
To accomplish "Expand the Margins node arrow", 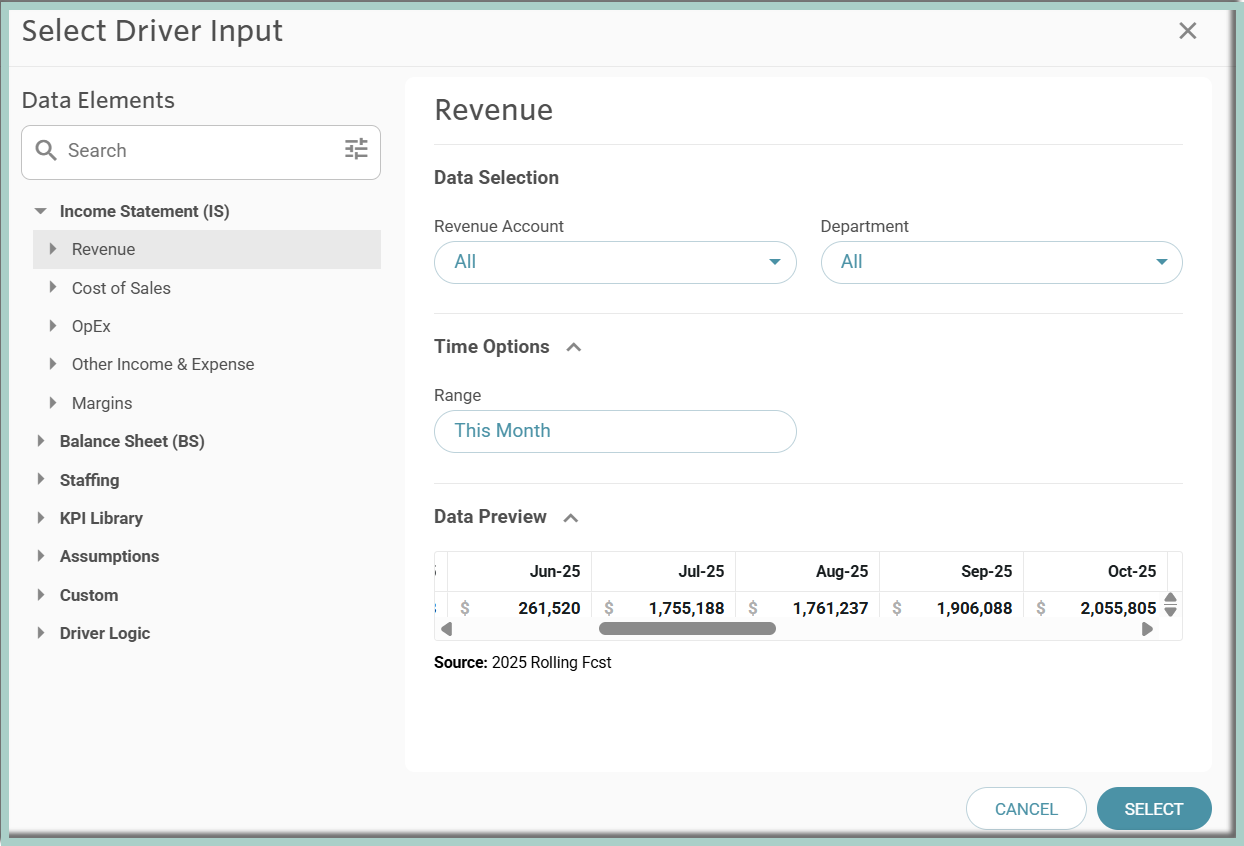I will point(53,403).
